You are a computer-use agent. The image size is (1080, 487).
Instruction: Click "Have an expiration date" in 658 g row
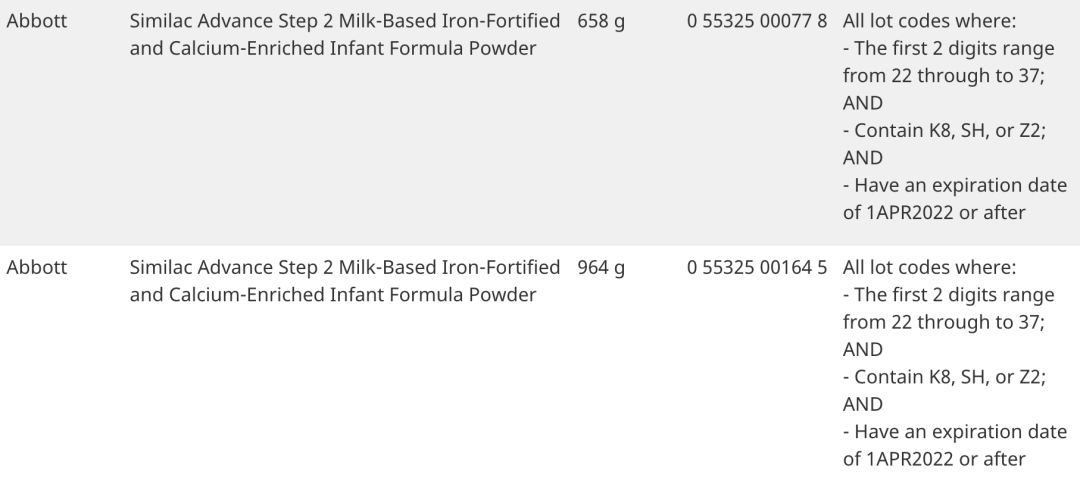tap(954, 185)
